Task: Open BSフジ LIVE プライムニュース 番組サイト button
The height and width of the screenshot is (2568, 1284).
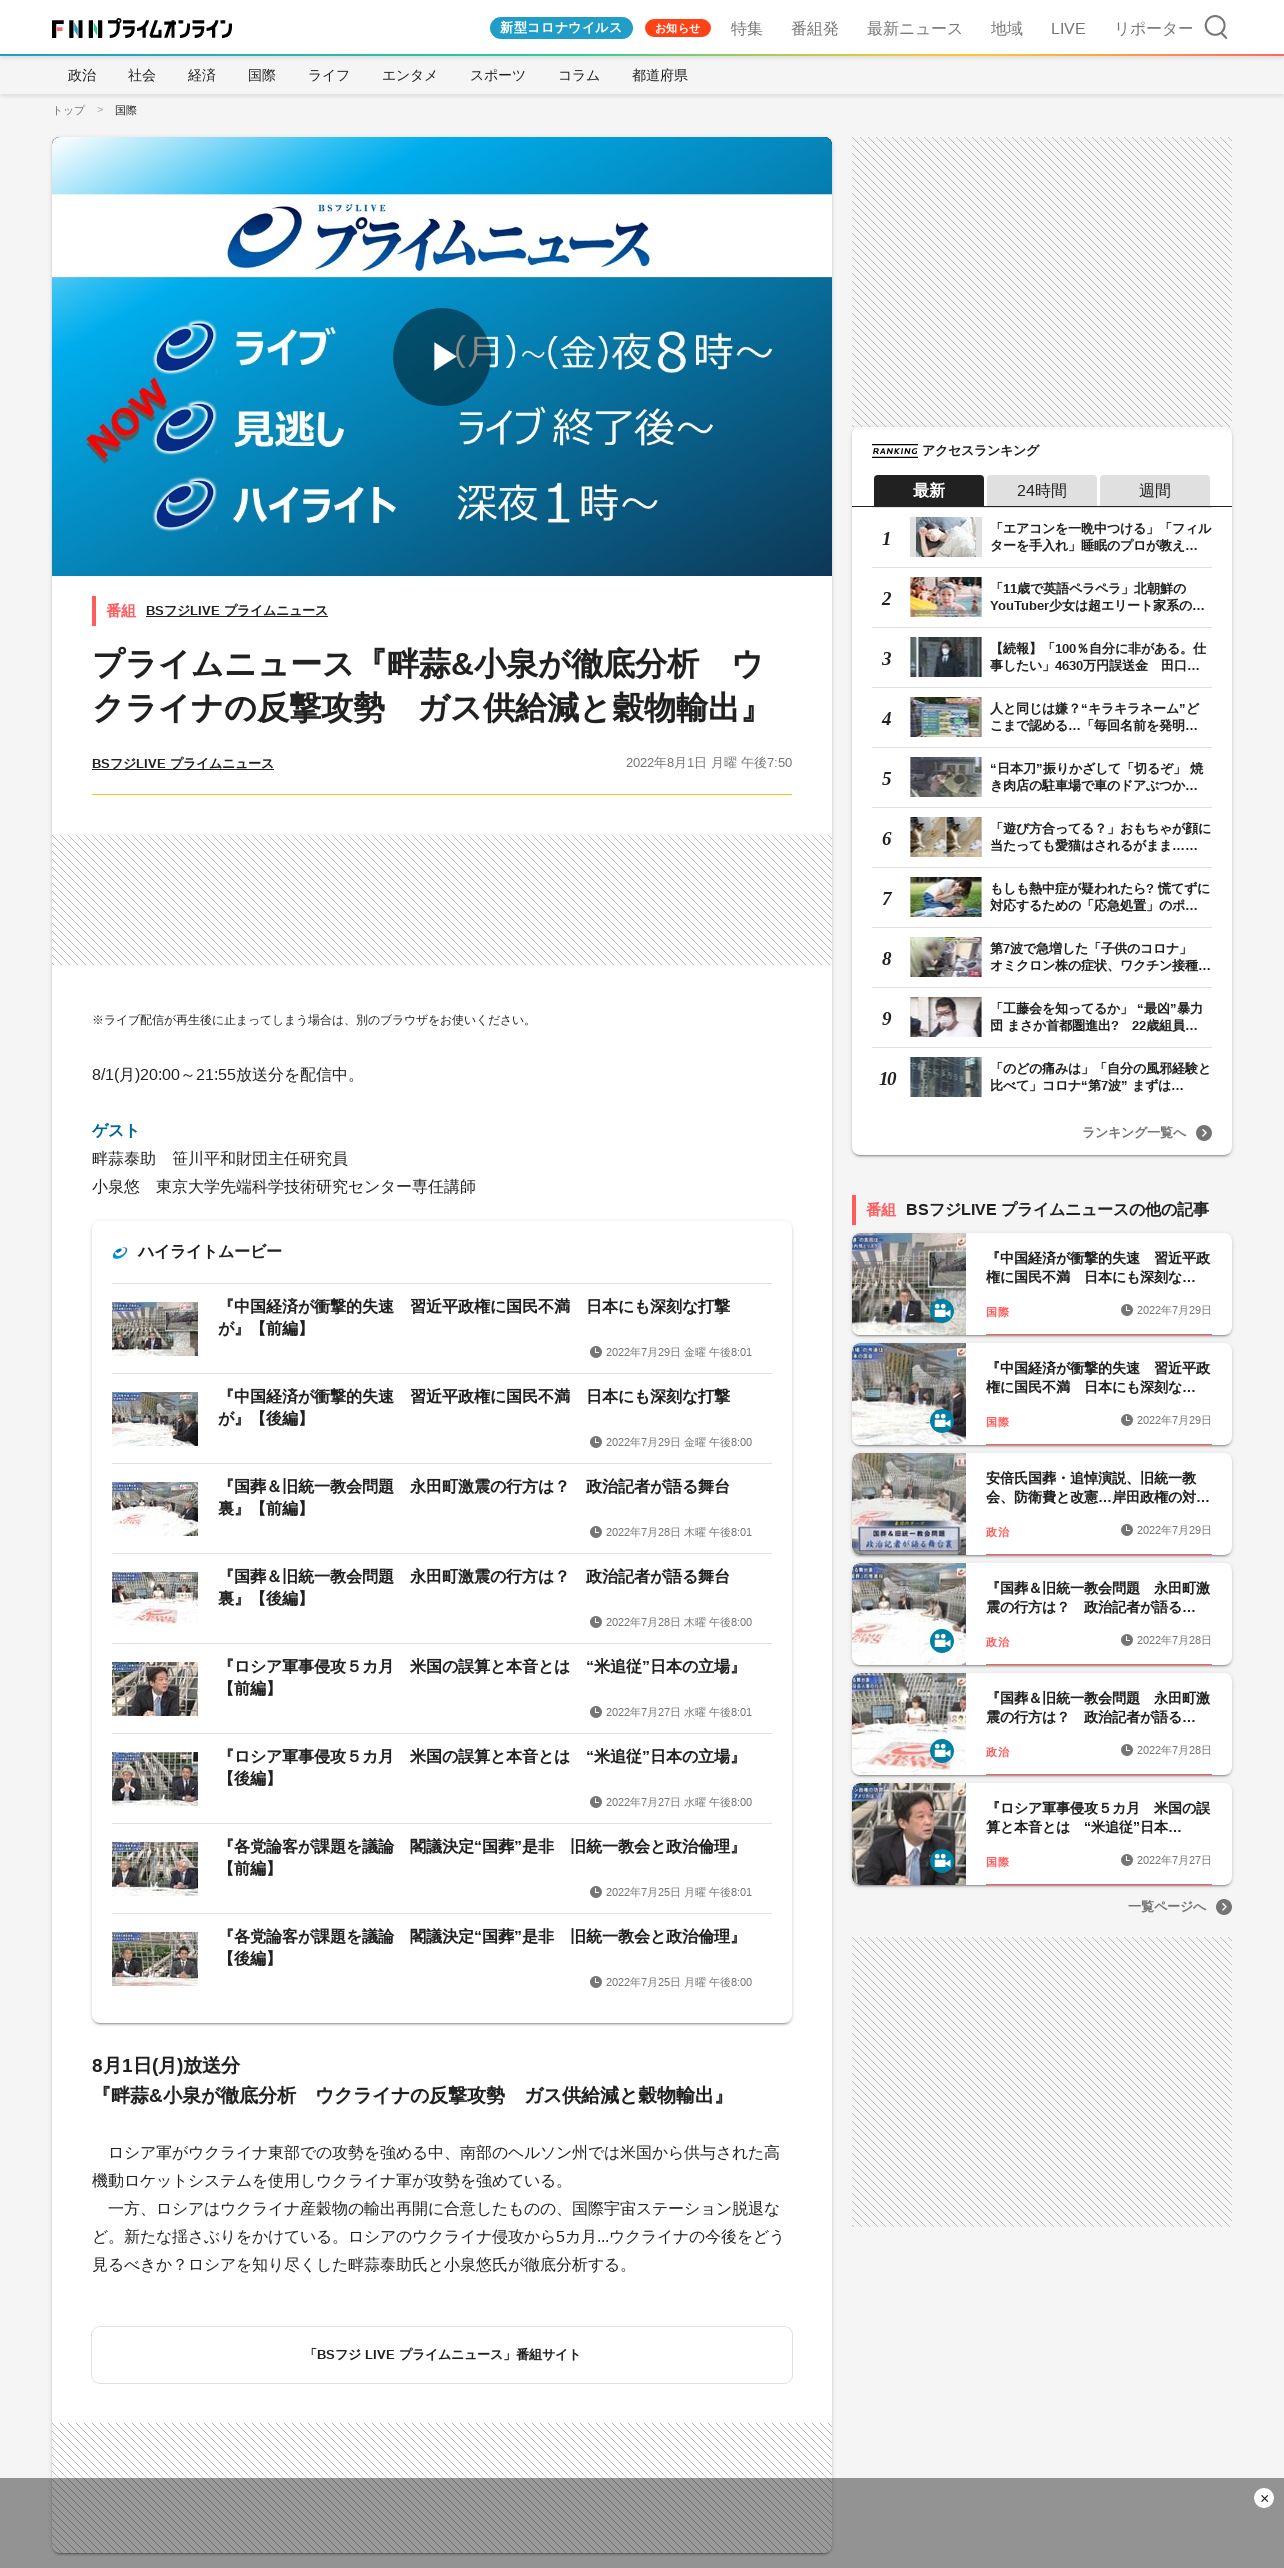Action: [x=442, y=2355]
